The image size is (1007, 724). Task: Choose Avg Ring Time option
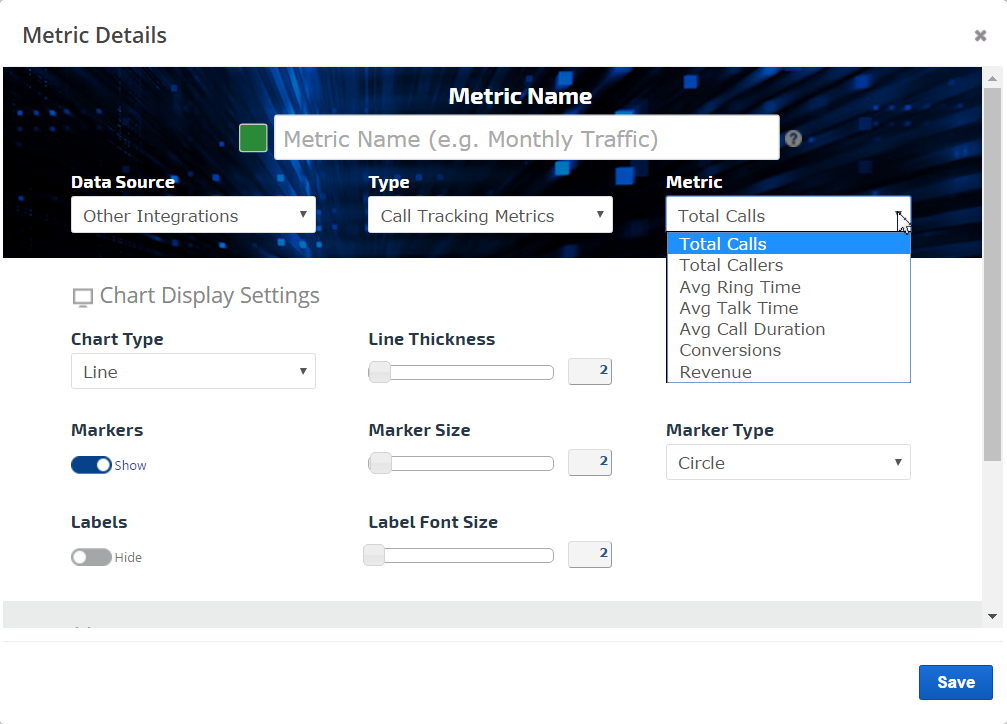point(789,287)
